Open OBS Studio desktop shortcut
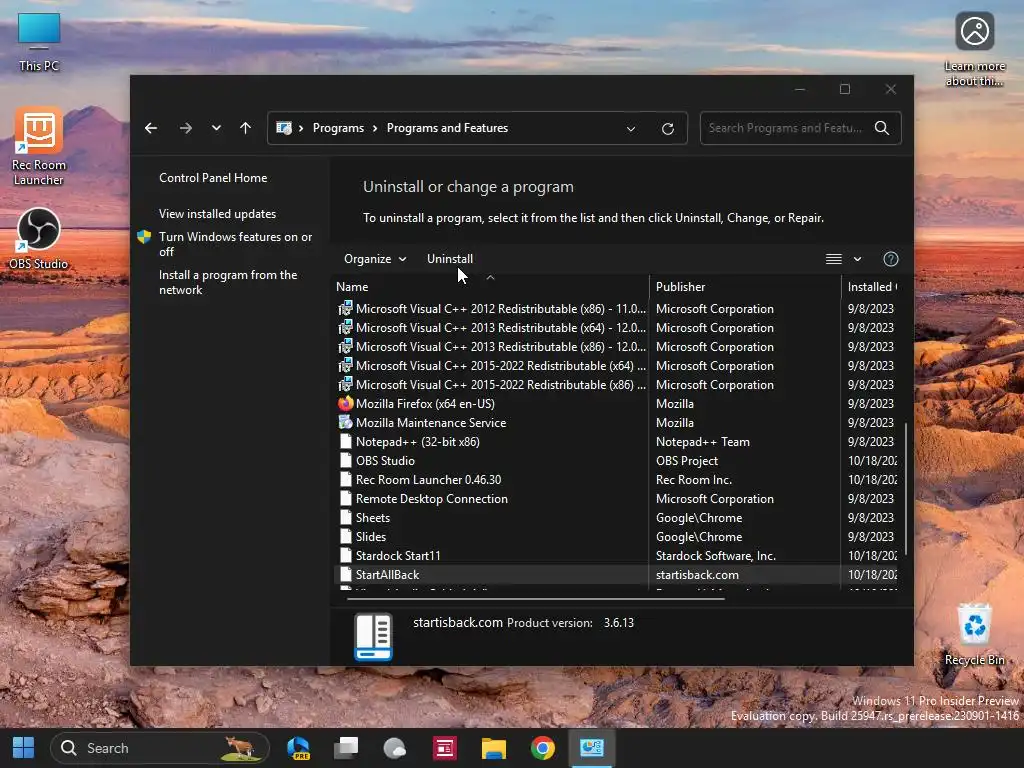1024x768 pixels. point(39,238)
